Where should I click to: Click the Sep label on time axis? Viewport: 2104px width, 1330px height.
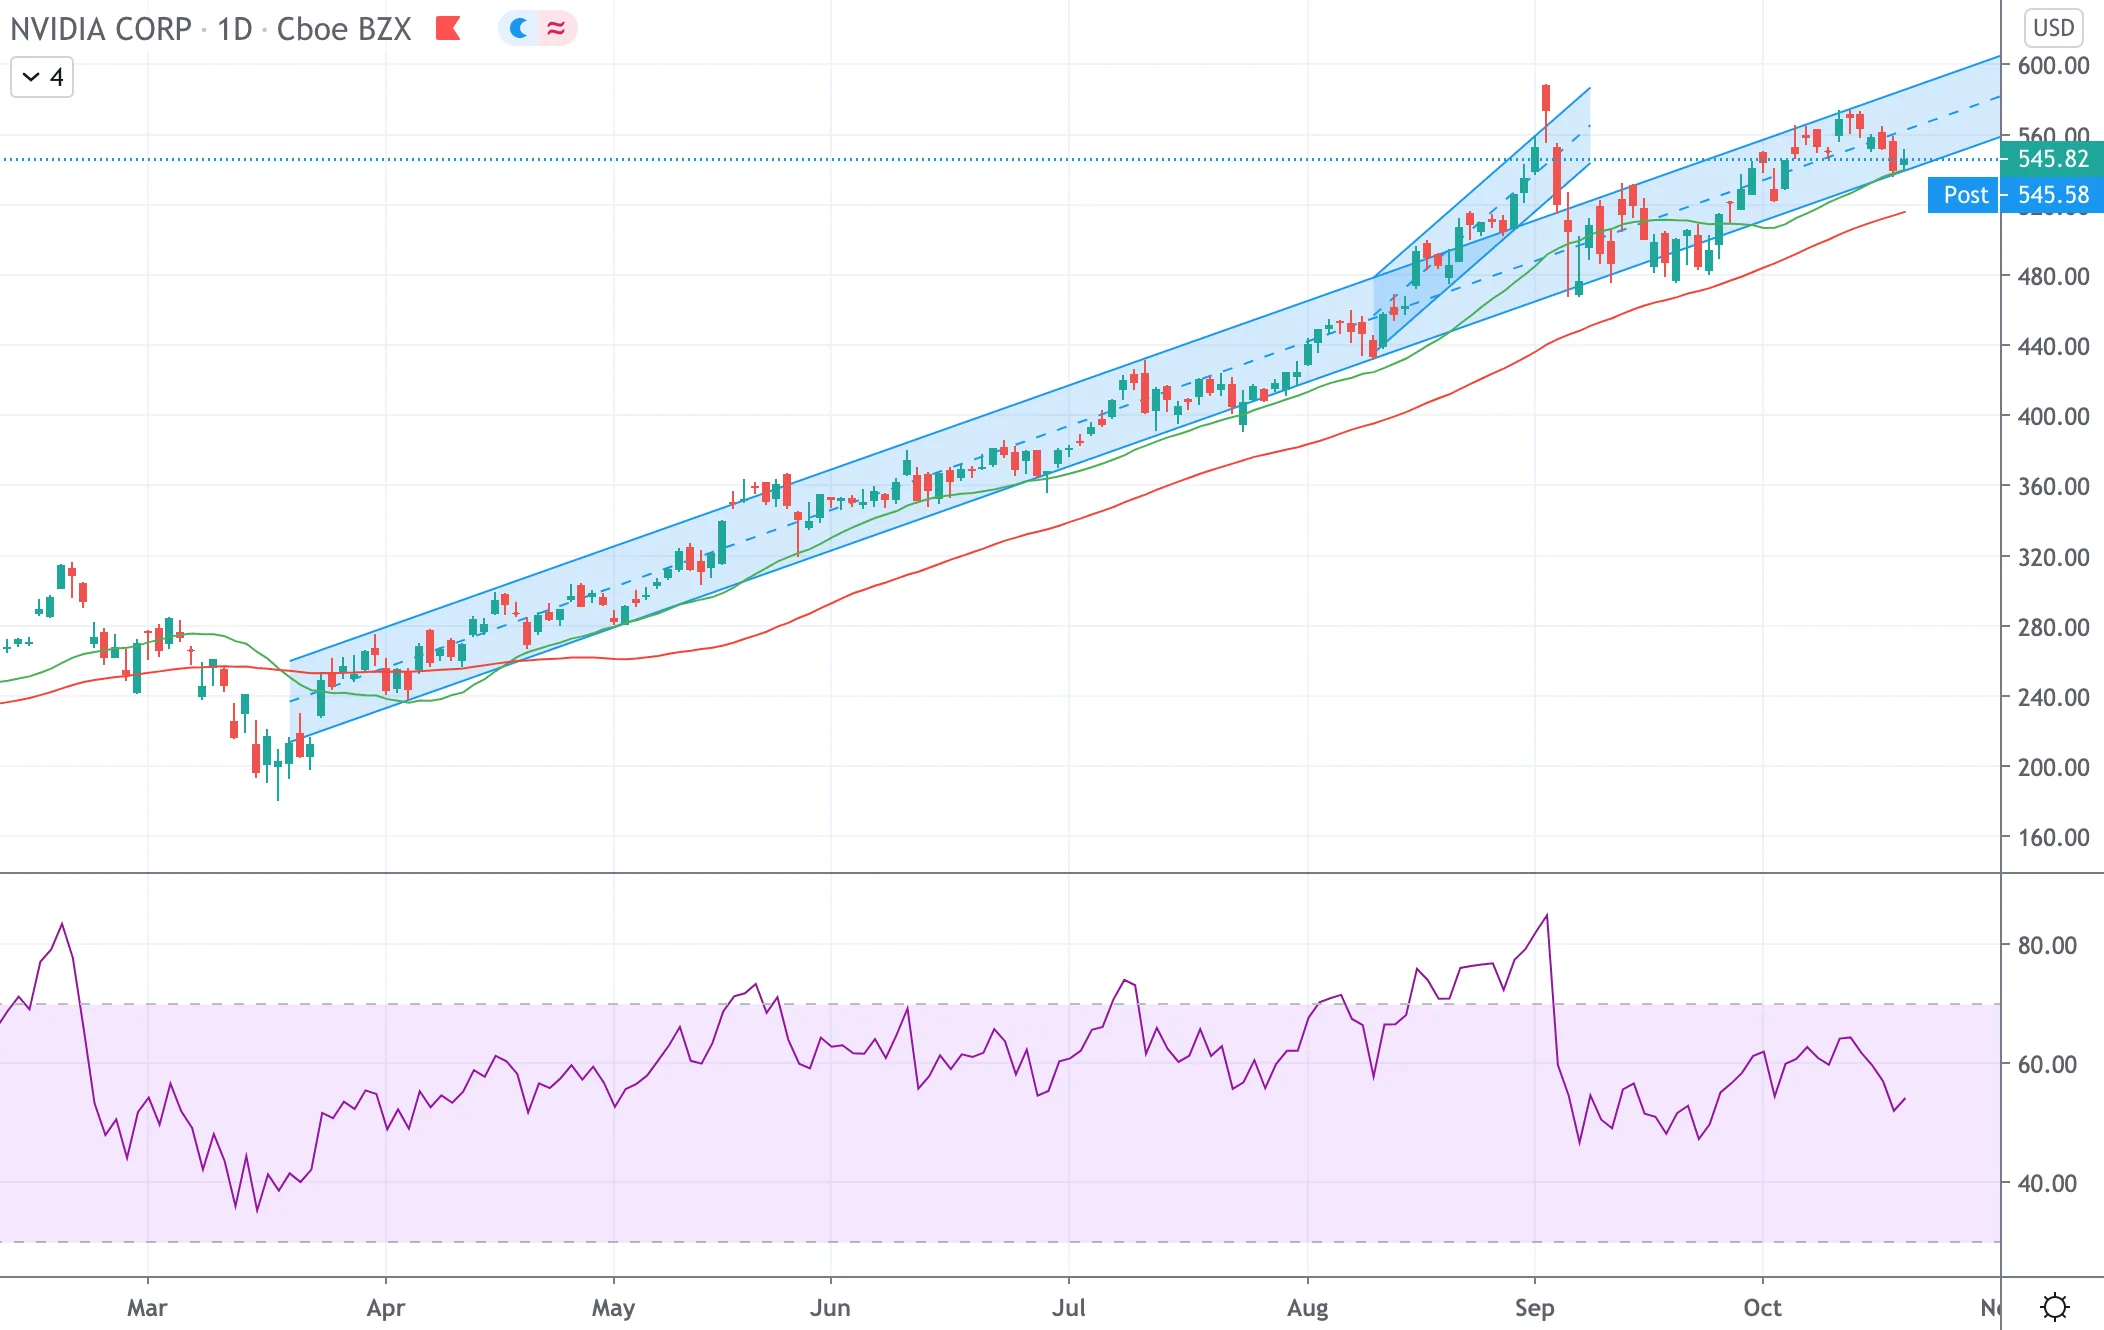coord(1534,1307)
